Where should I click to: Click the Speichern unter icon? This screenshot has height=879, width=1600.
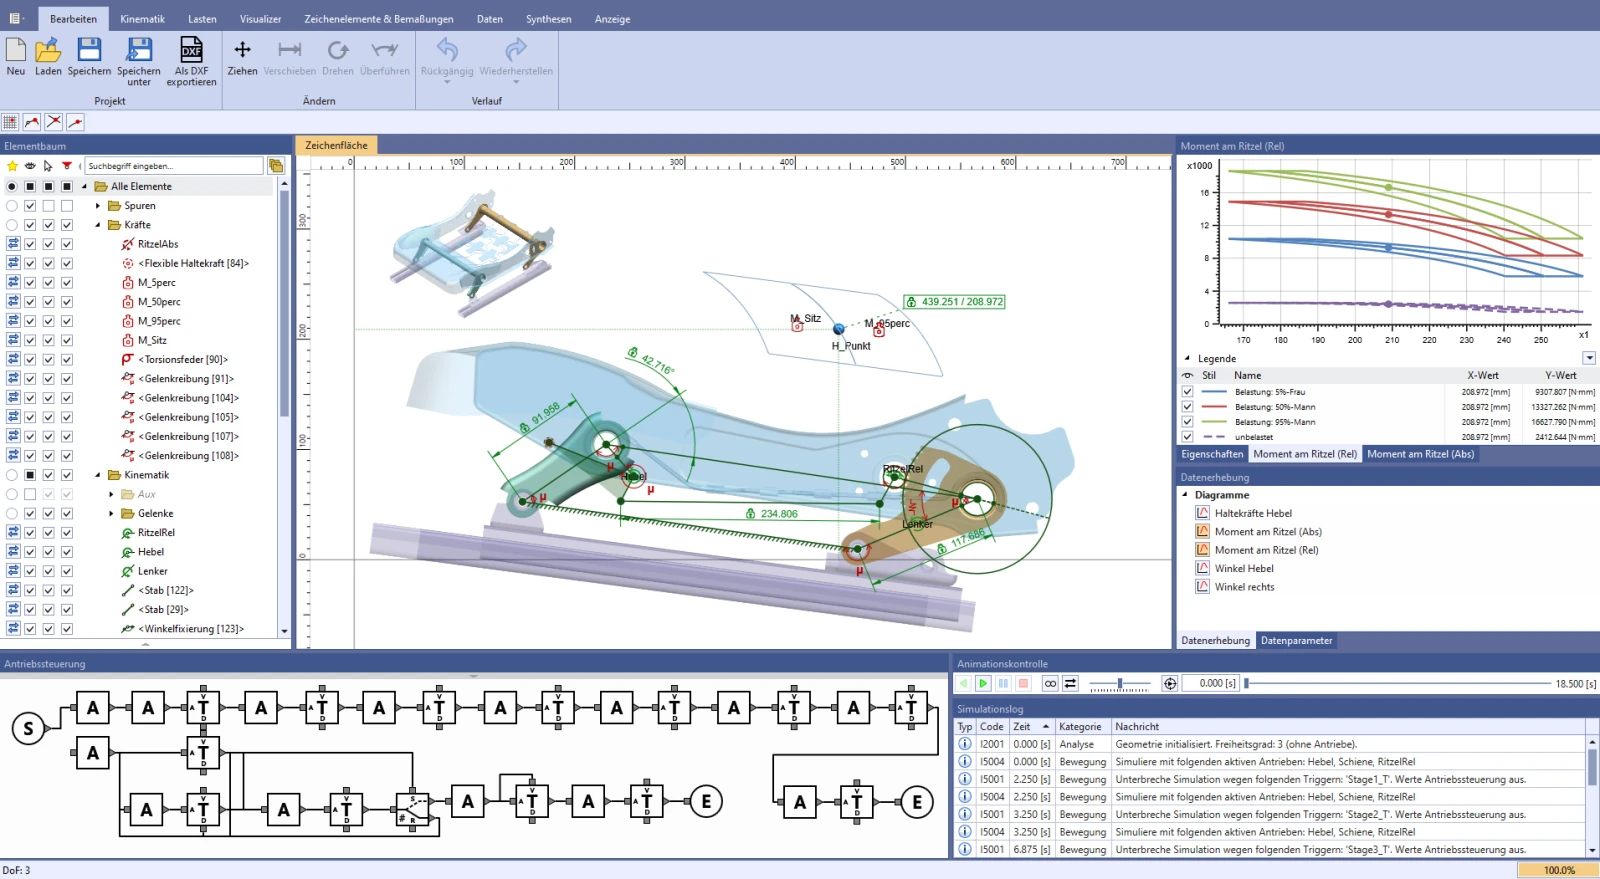point(139,62)
